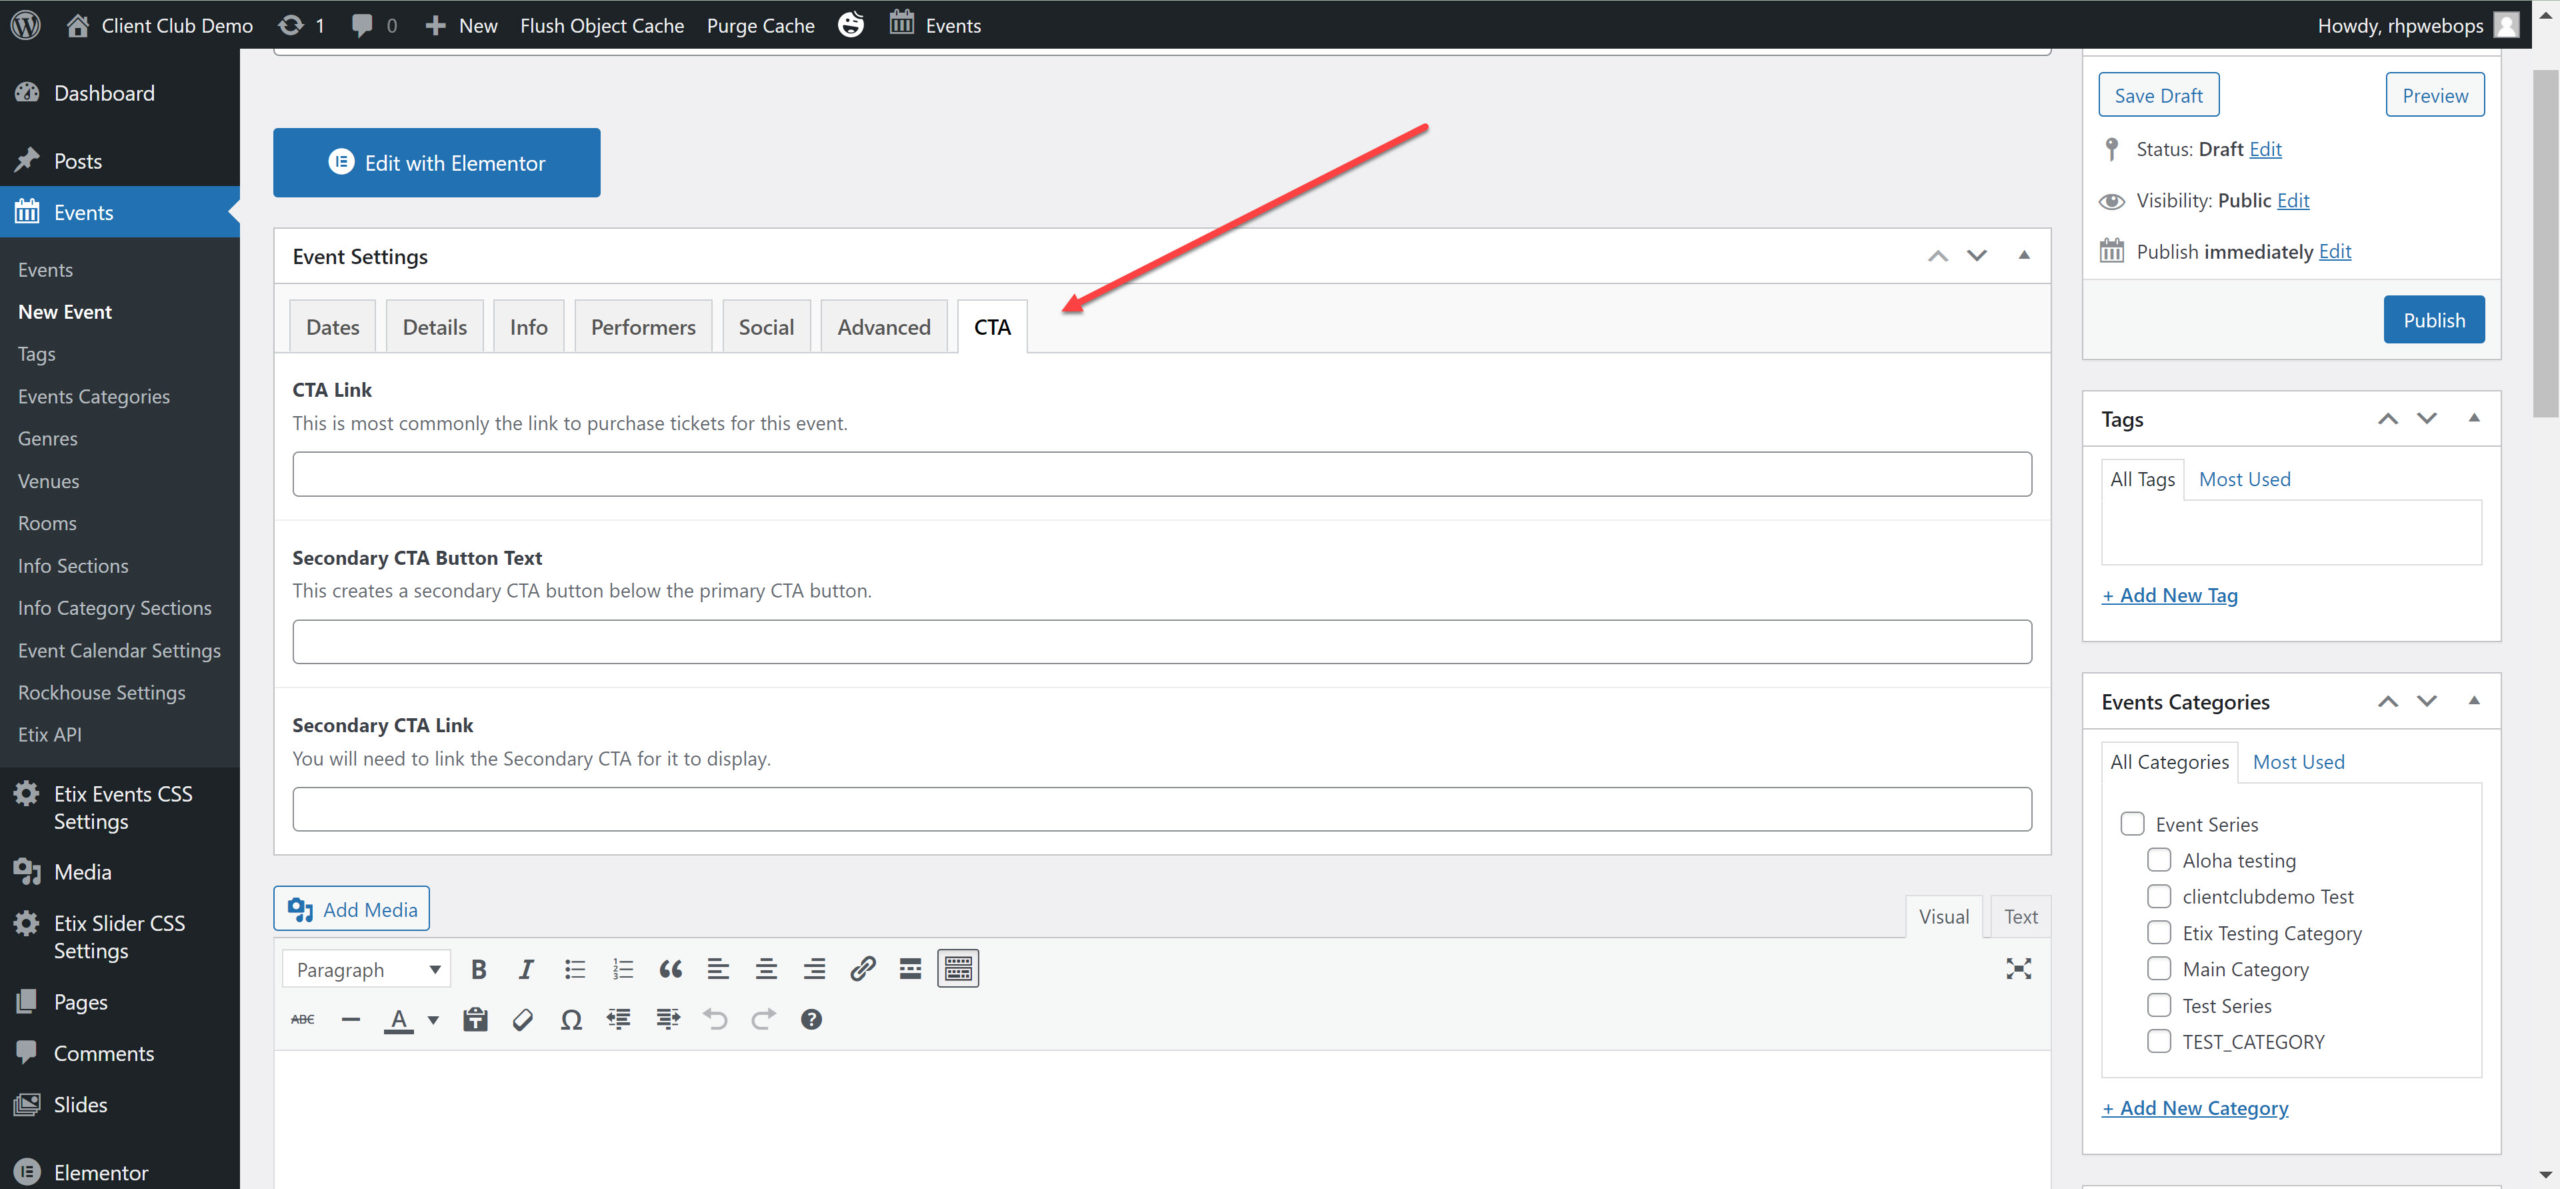Switch to the Performers tab
2560x1189 pixels.
point(643,327)
